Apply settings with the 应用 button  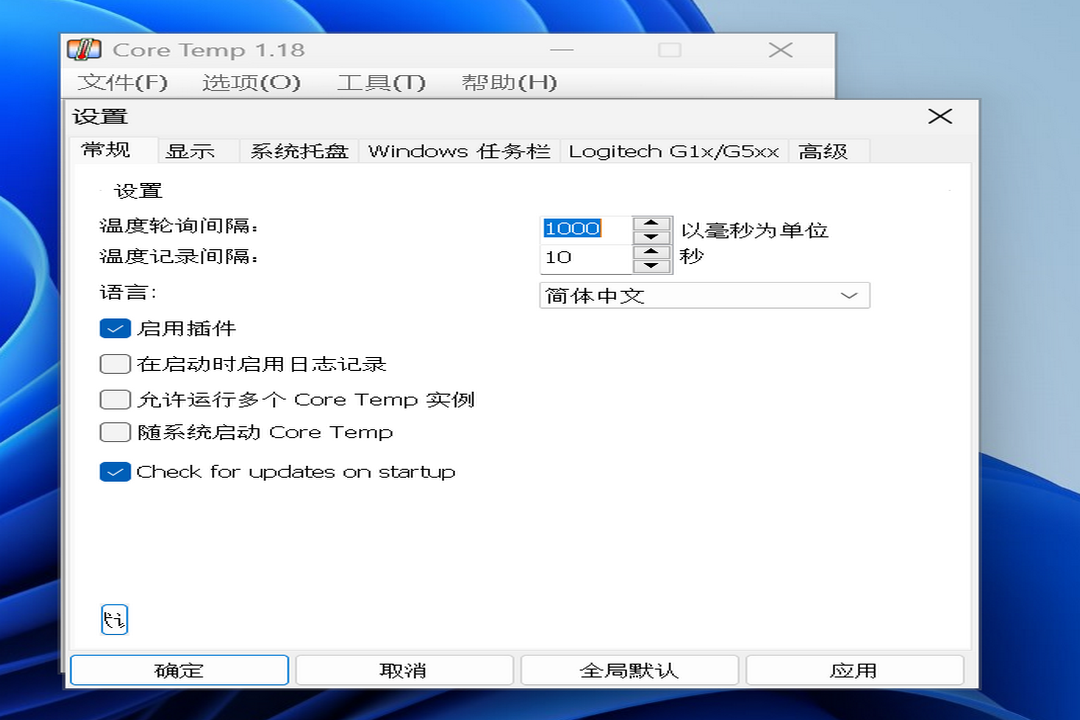855,669
